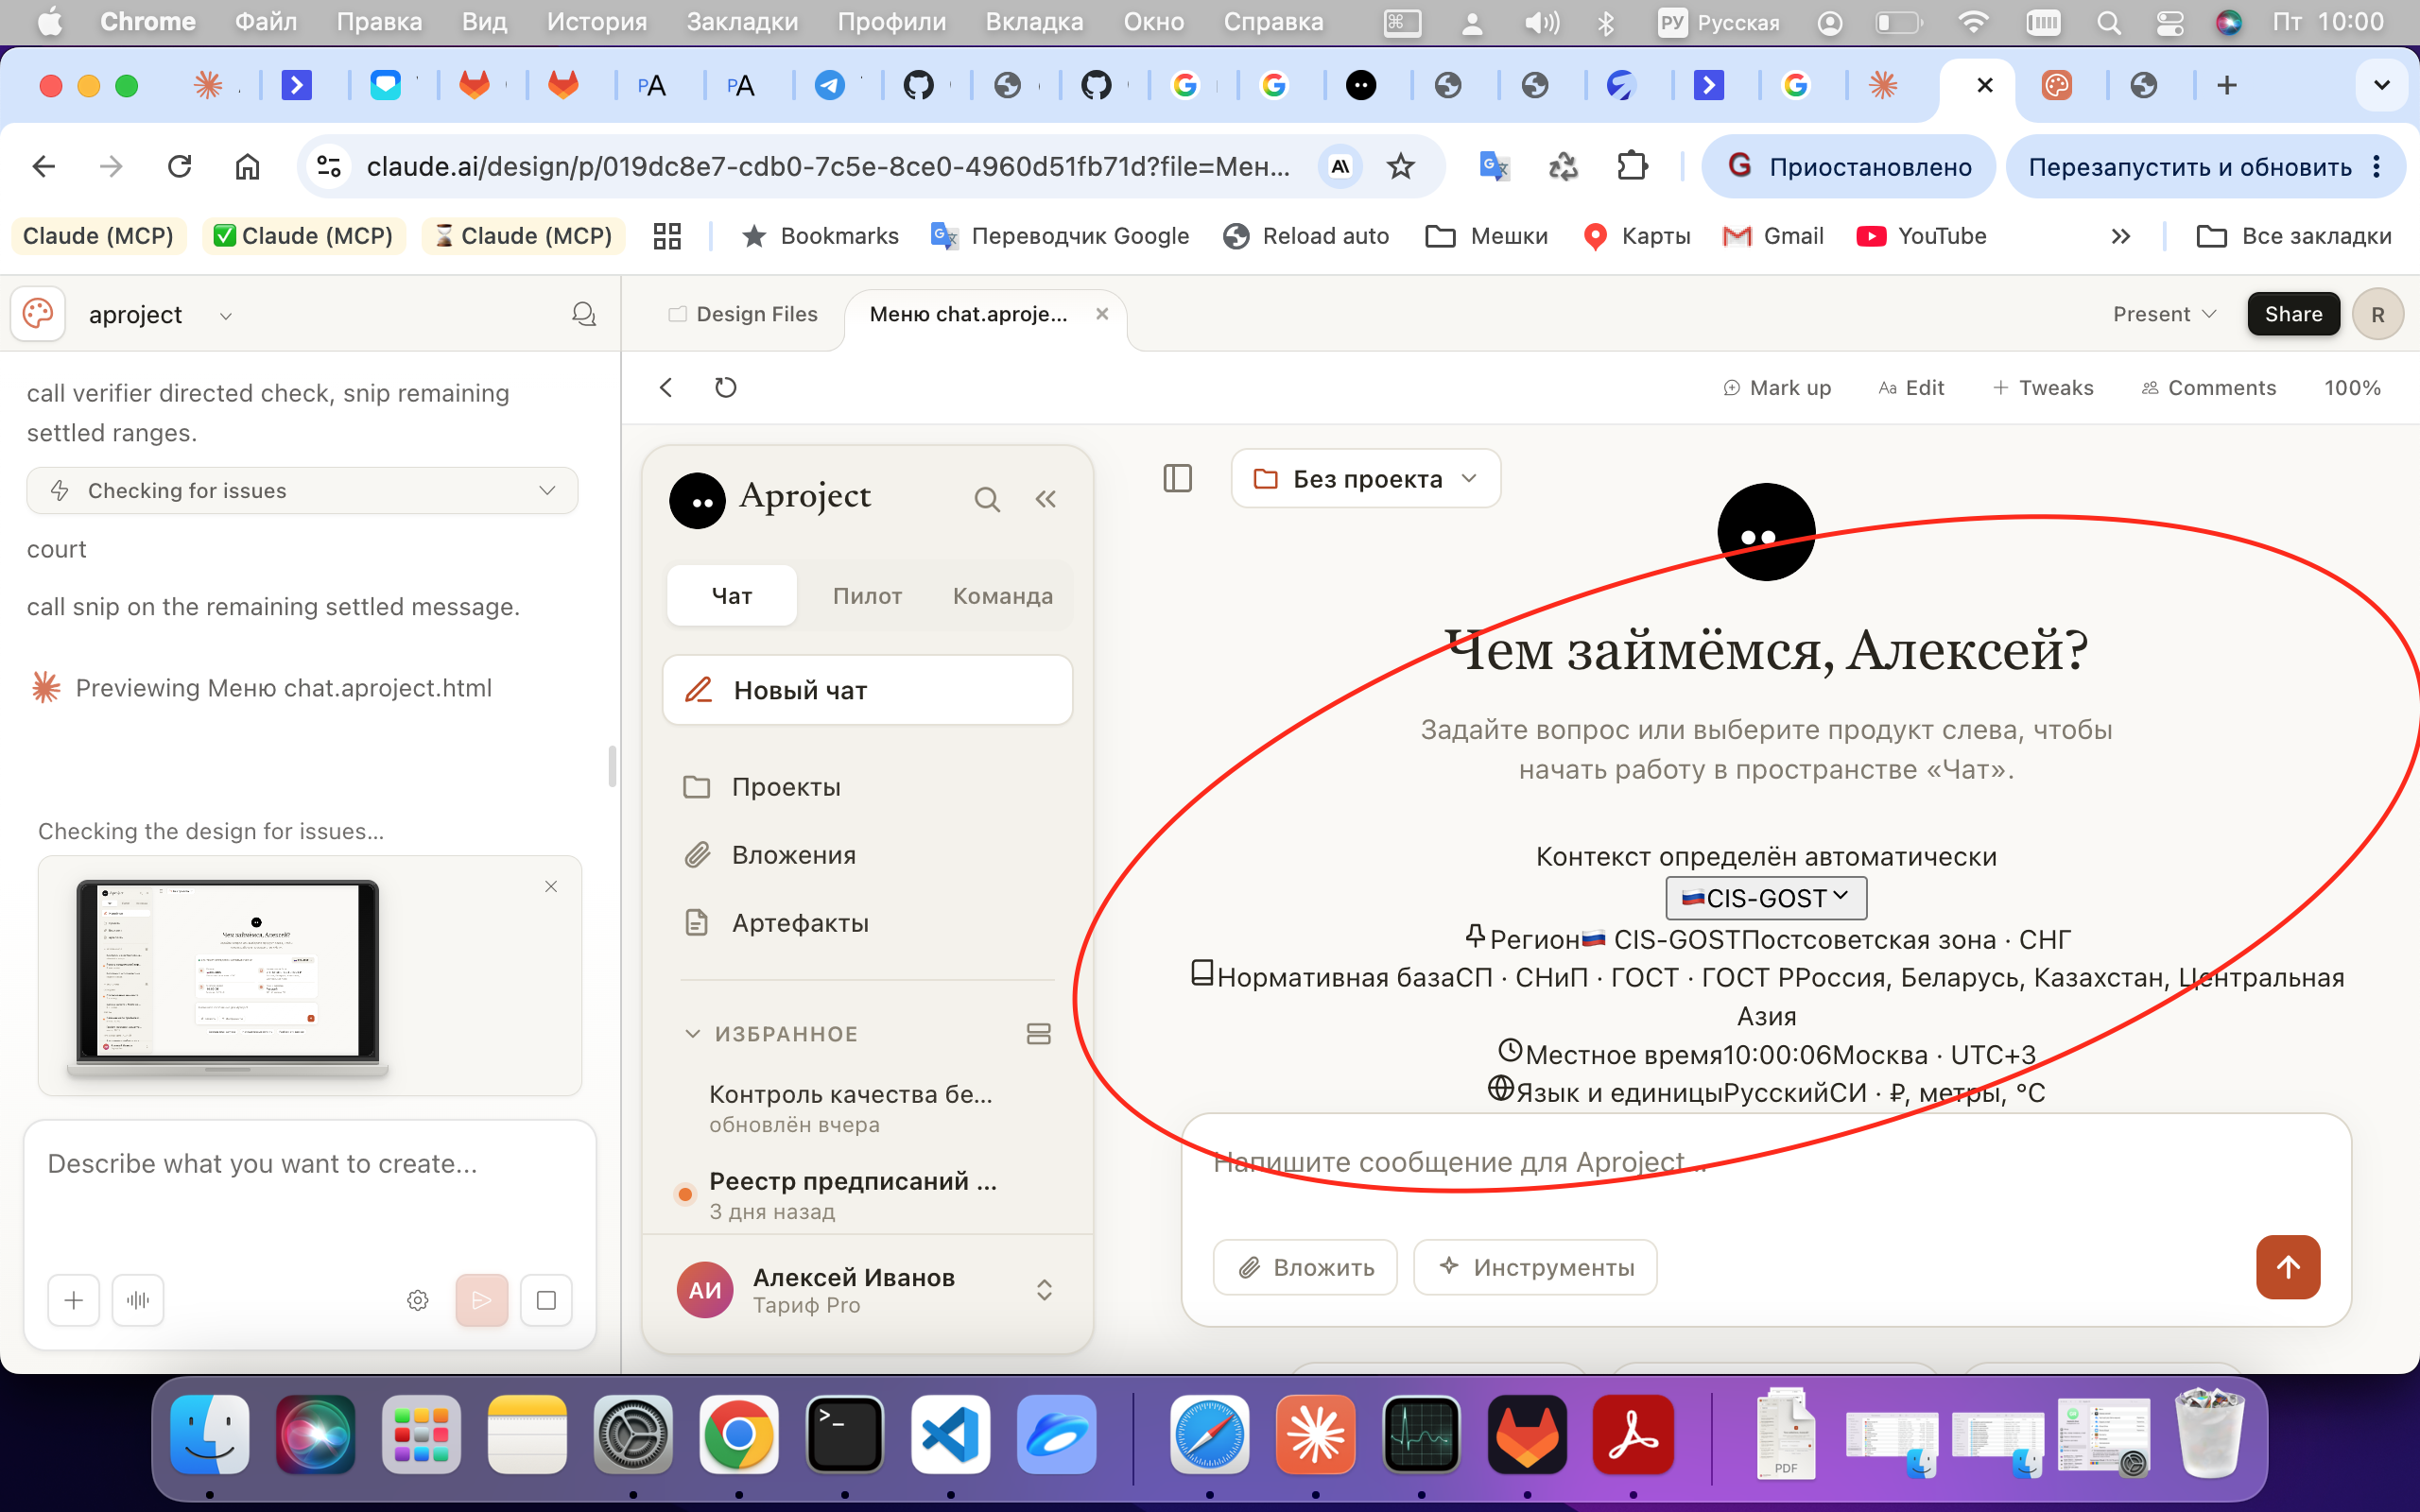Open the Chrome tab list dropdown arrow
This screenshot has height=1512, width=2420.
point(2382,85)
